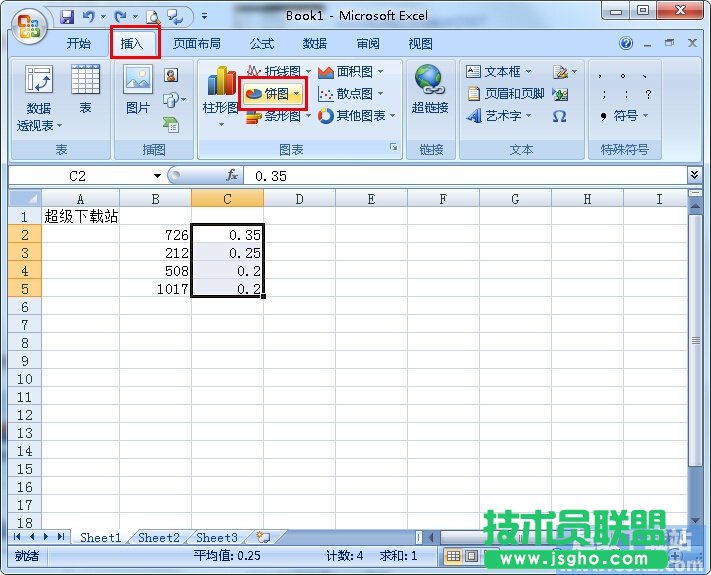711x575 pixels.
Task: Click the Table (表) icon
Action: click(85, 90)
